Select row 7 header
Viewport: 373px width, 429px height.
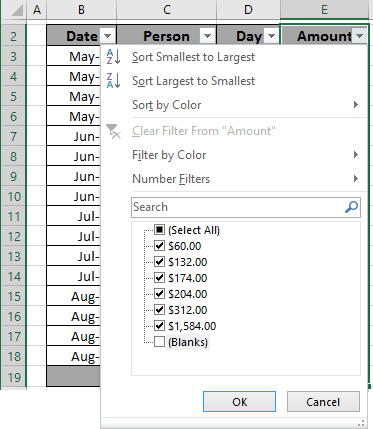click(x=13, y=136)
